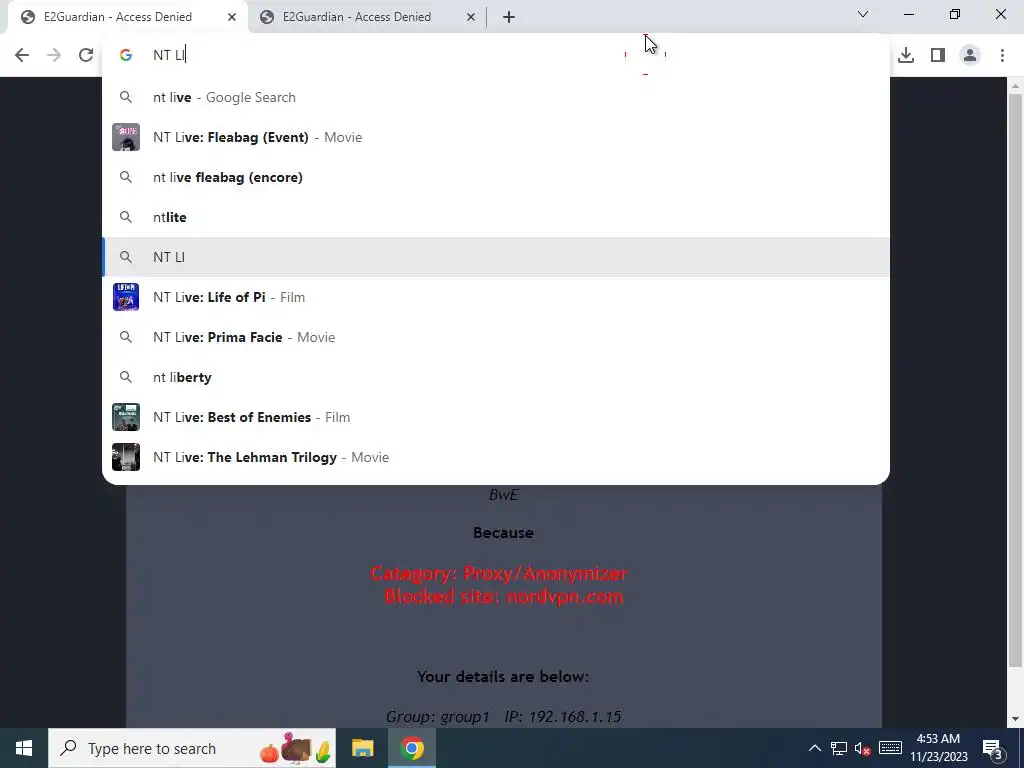Open the taskbar clock showing 4:53 AM

click(x=938, y=748)
